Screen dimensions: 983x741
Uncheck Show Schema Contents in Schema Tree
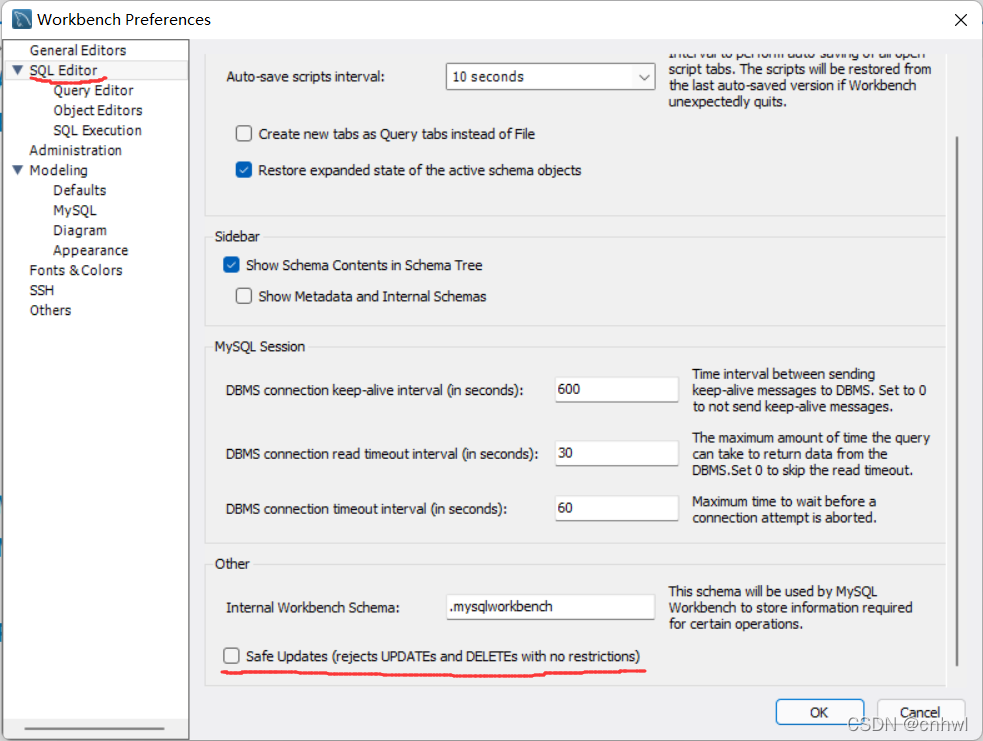tap(231, 265)
